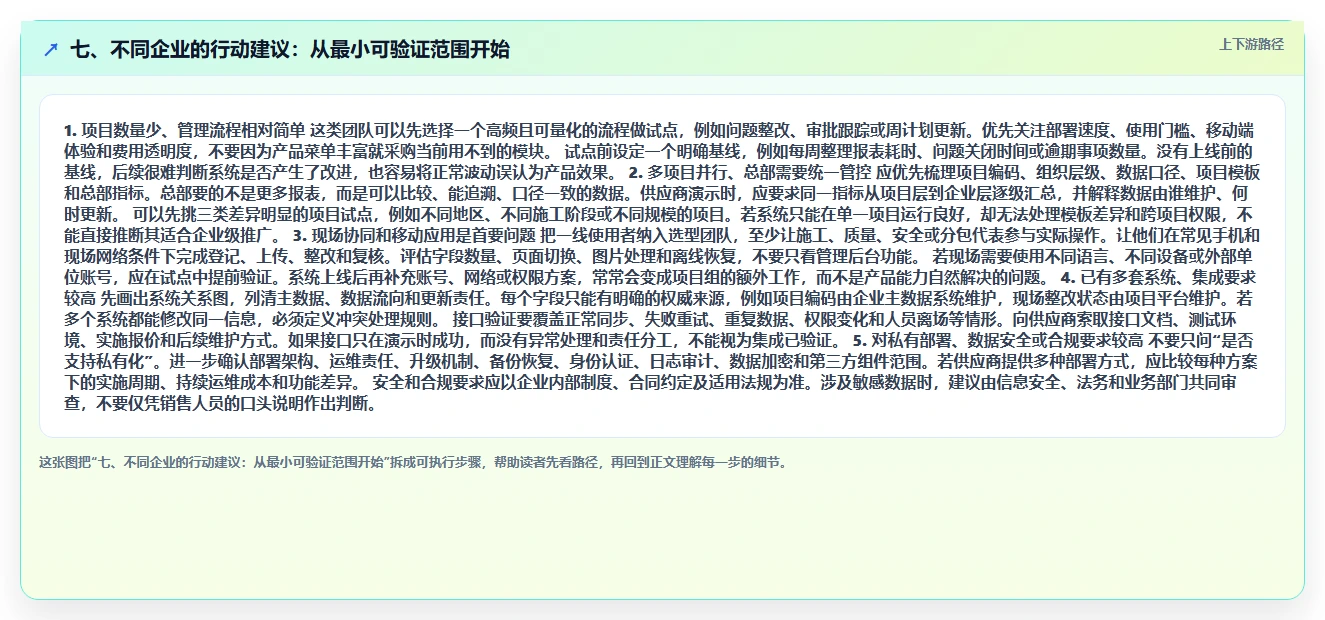
Task: Click the caption text beginning '这张图把'
Action: (413, 462)
